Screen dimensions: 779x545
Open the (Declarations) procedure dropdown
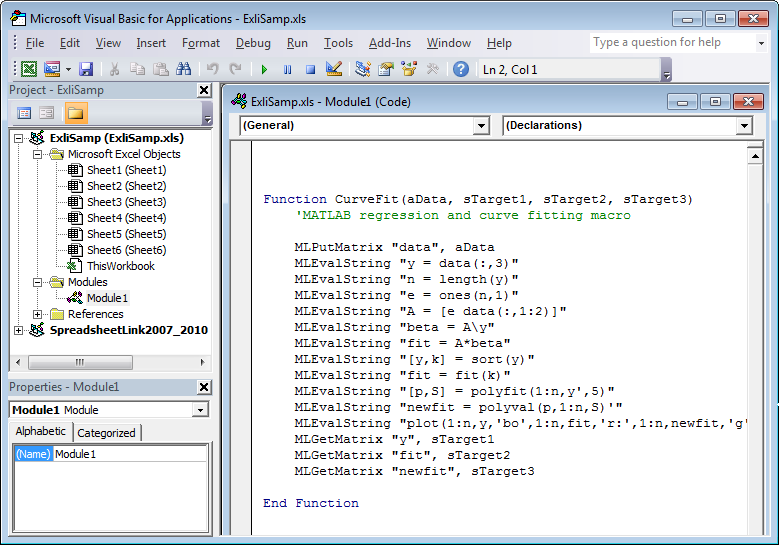[743, 126]
